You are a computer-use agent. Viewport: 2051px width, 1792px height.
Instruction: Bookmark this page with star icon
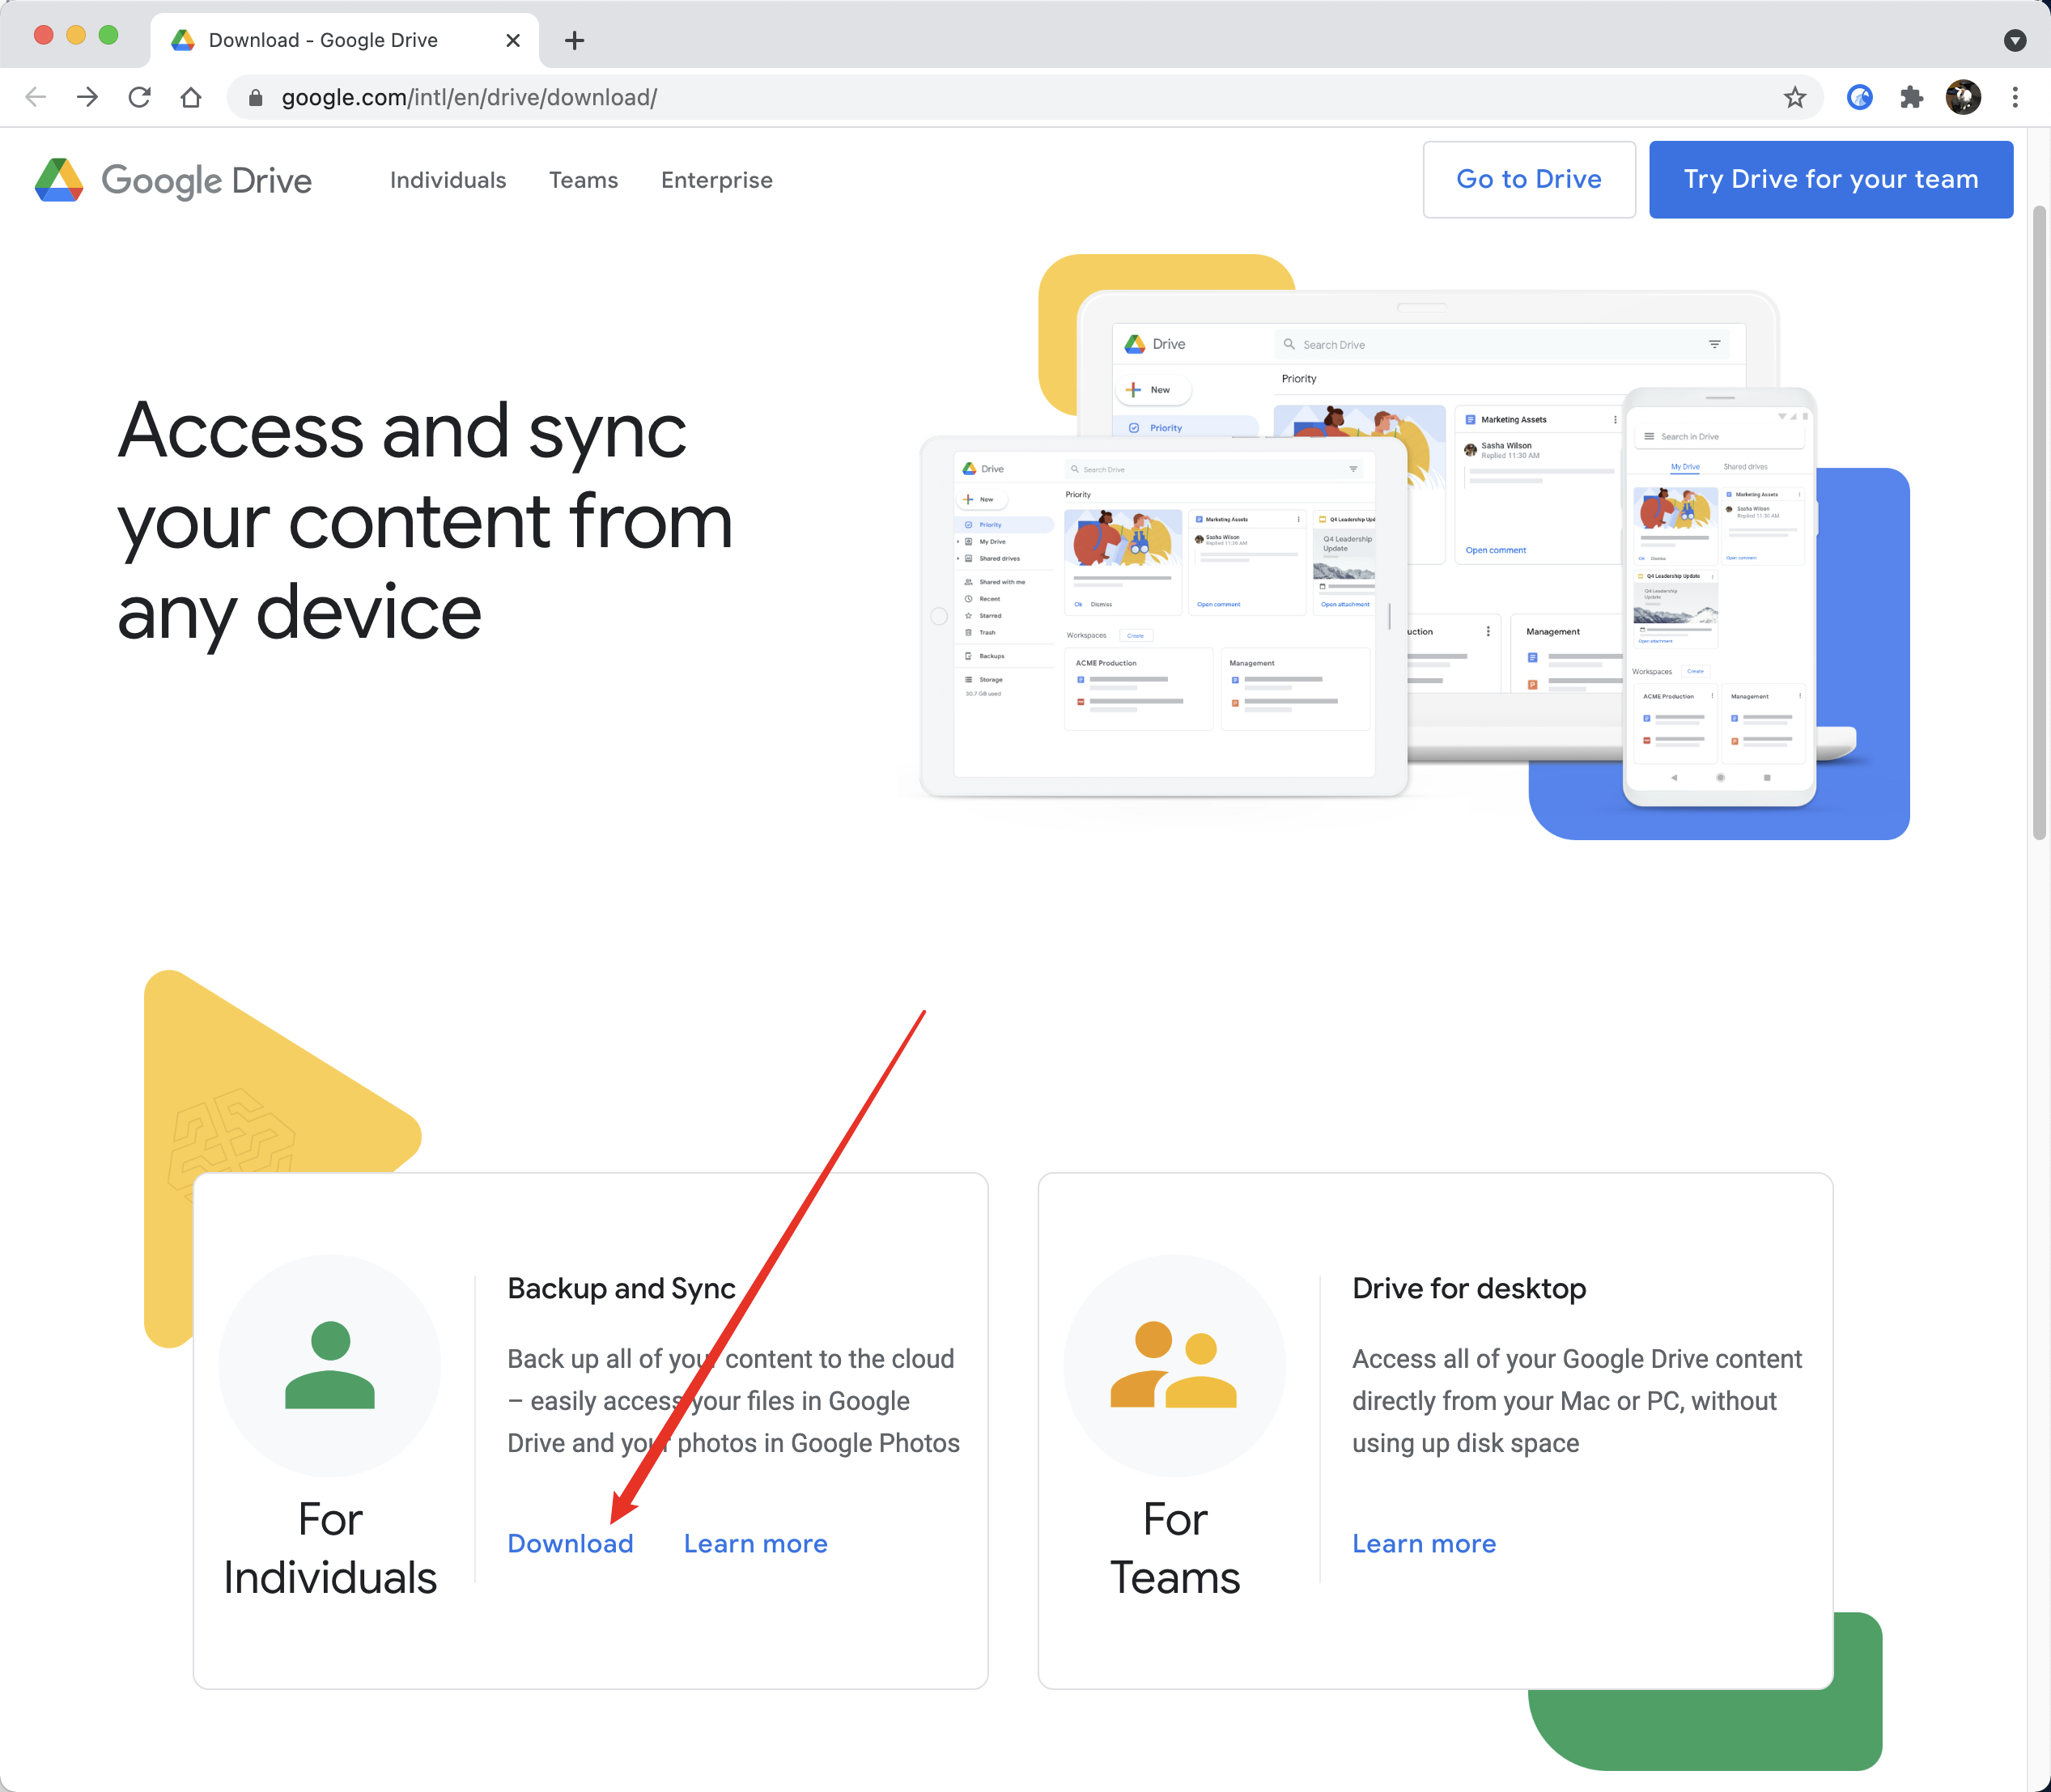click(1794, 97)
